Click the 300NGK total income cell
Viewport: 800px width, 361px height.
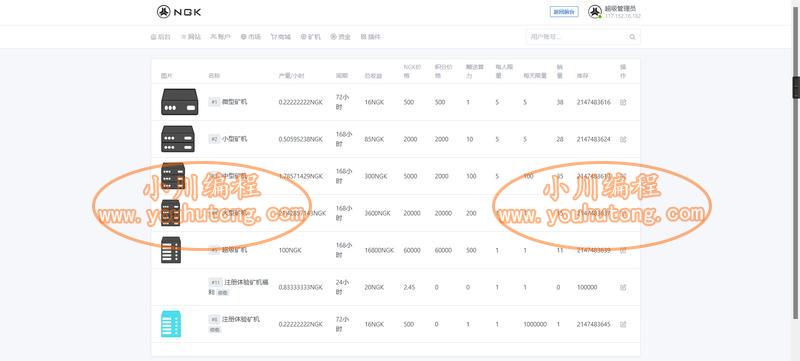click(x=376, y=176)
